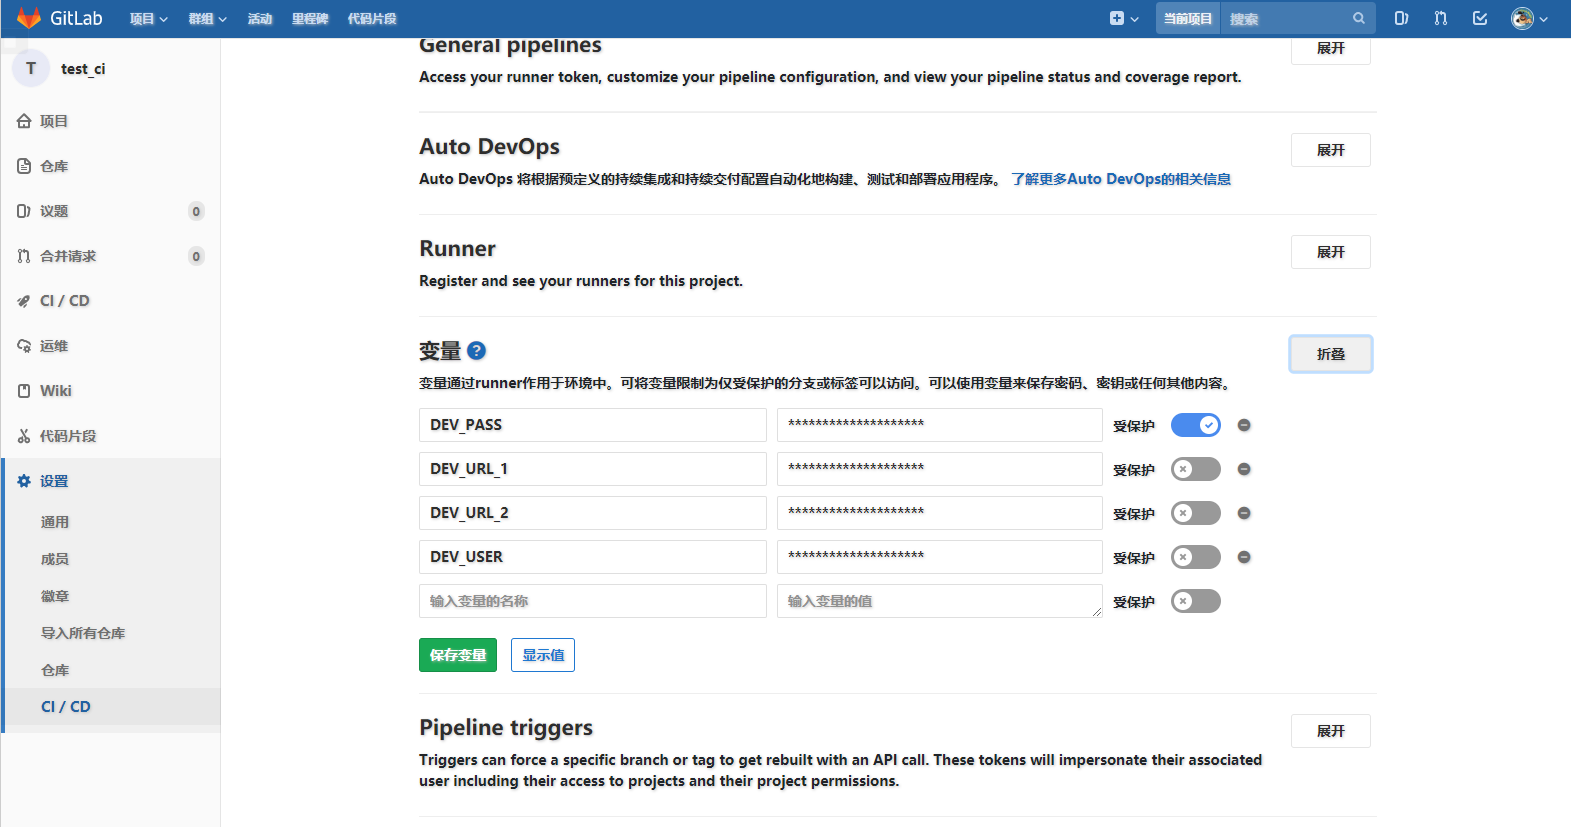This screenshot has width=1571, height=827.
Task: Open the to-do list icon in navbar
Action: coord(1480,18)
